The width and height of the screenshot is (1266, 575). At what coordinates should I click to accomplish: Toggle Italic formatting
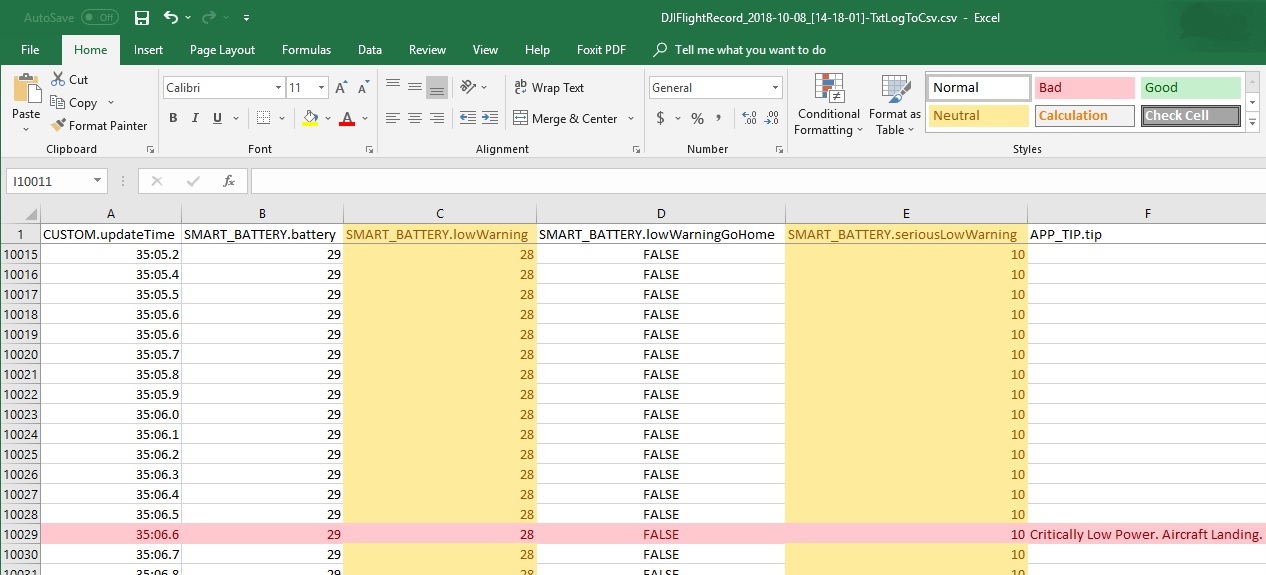[x=195, y=118]
